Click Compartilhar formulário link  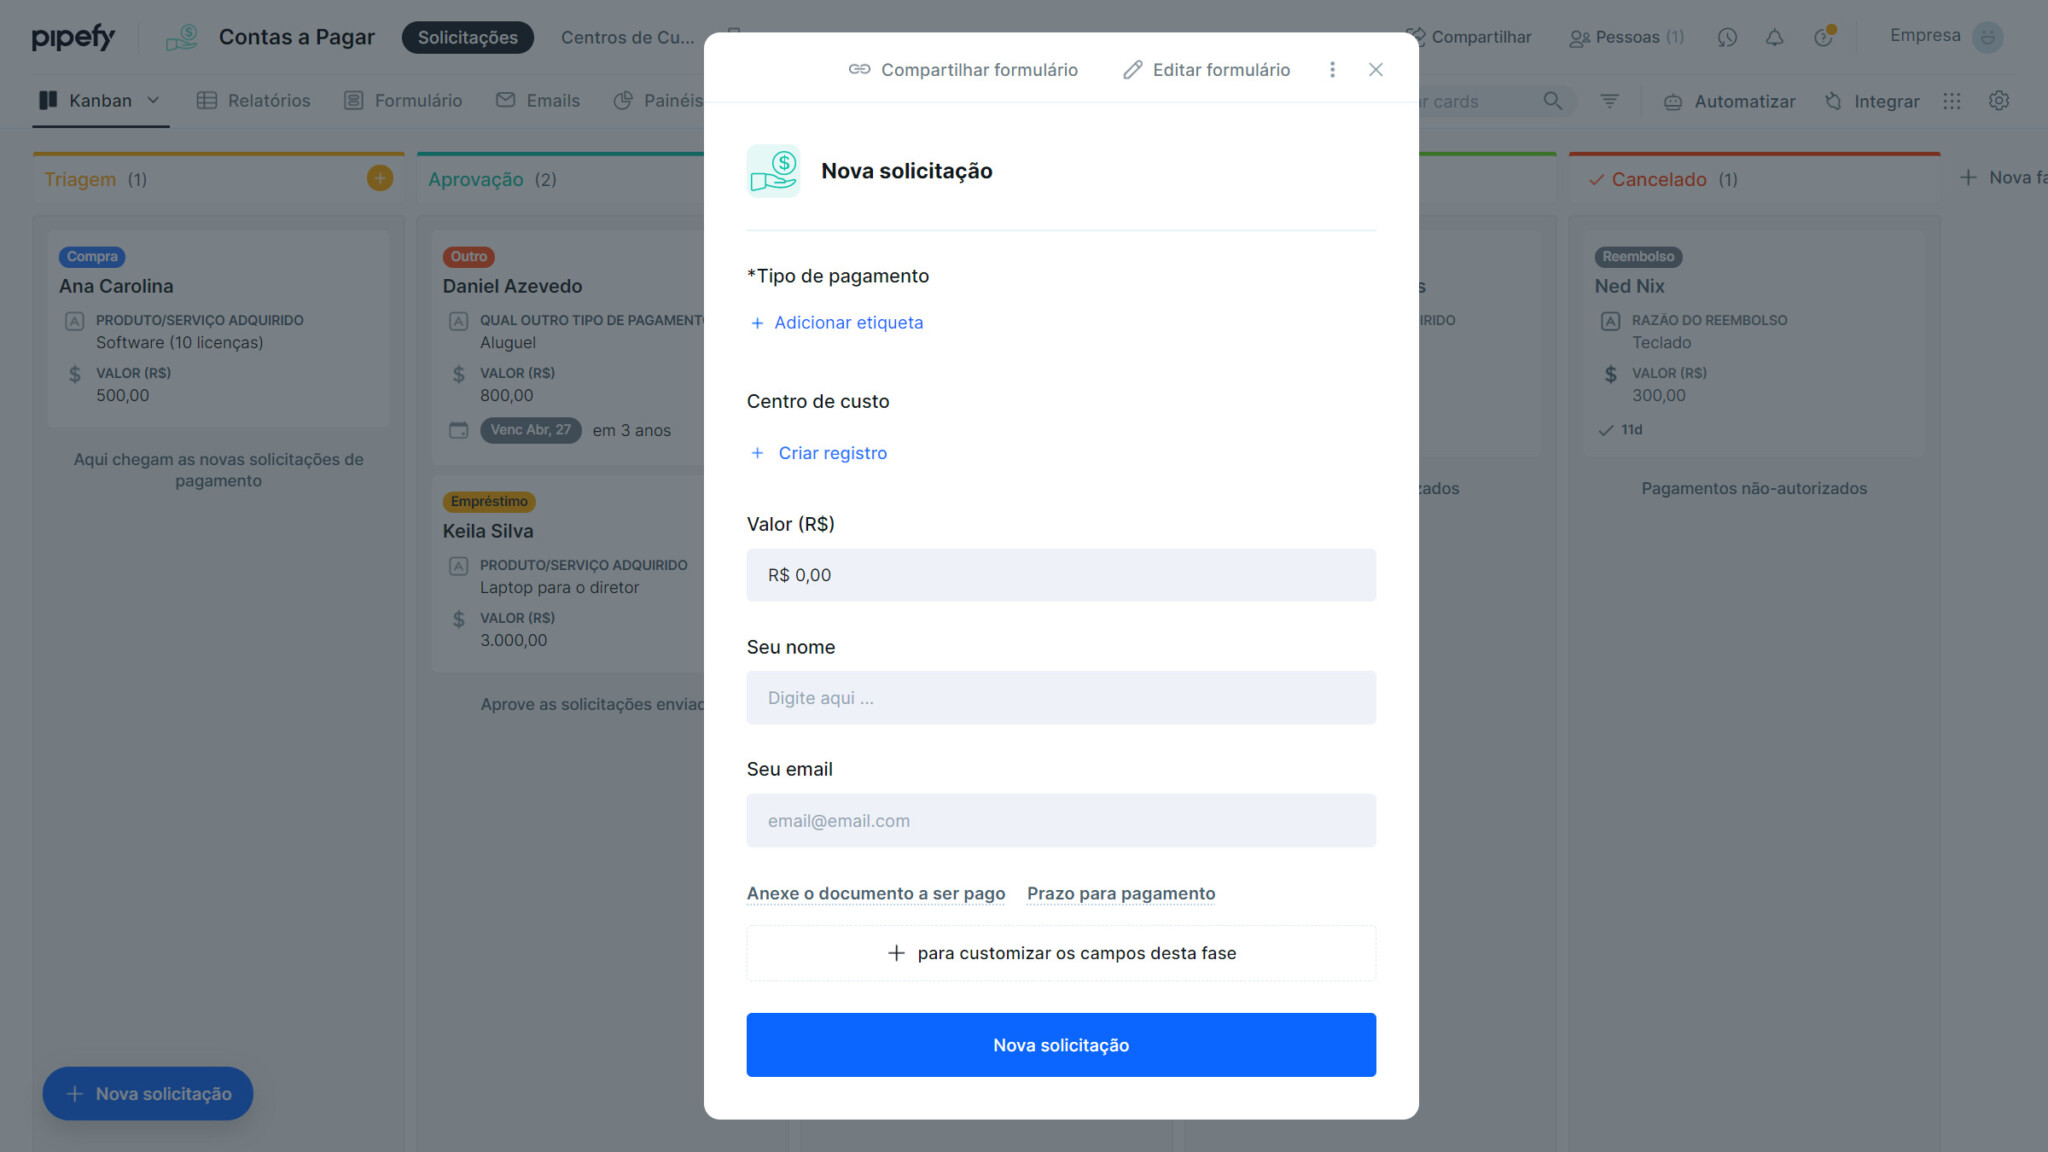962,70
